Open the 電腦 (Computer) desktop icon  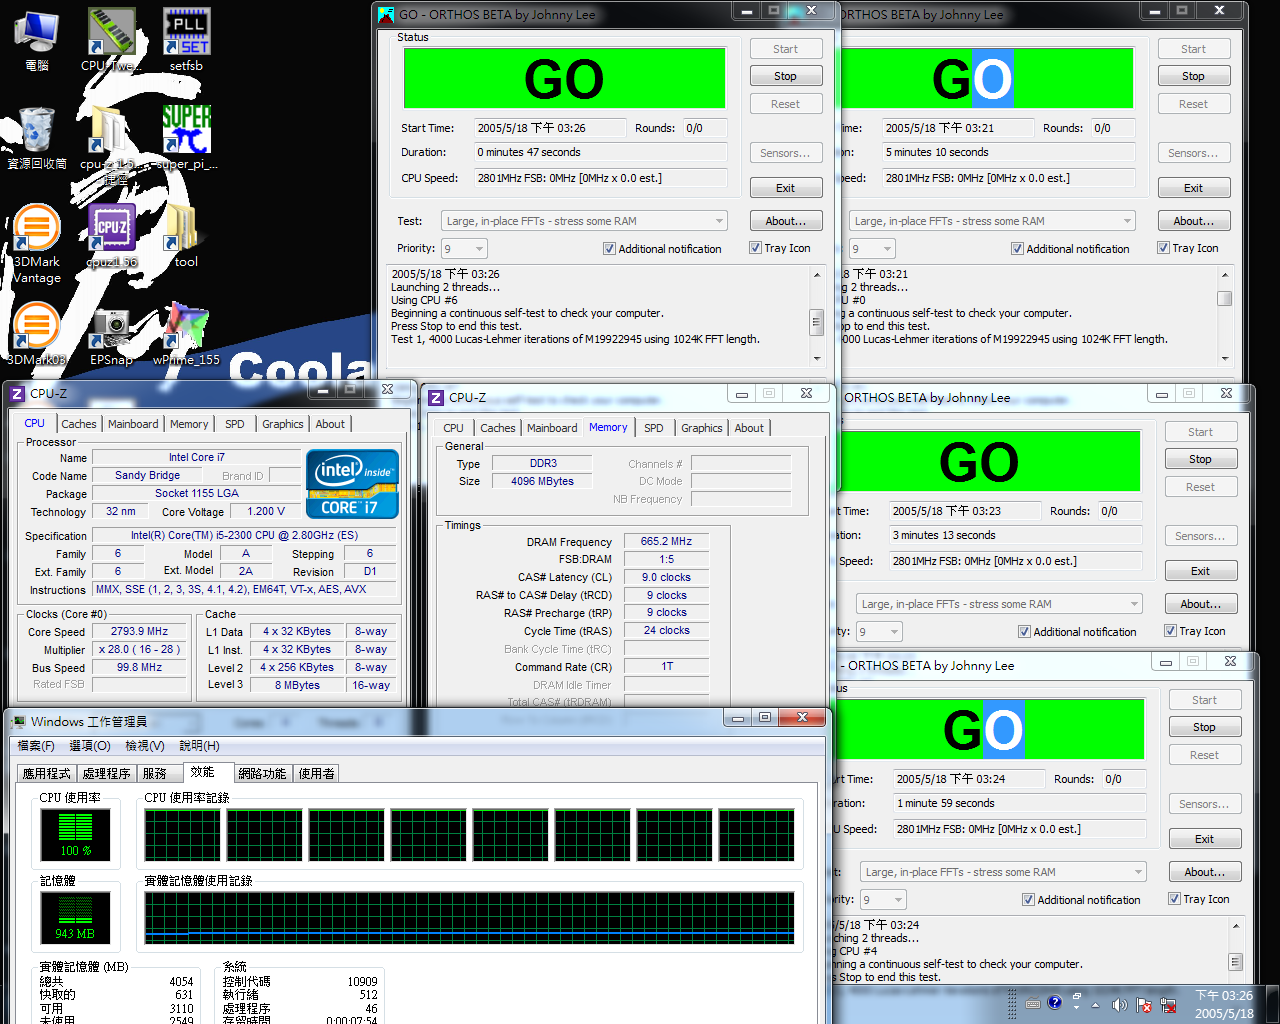pyautogui.click(x=36, y=40)
